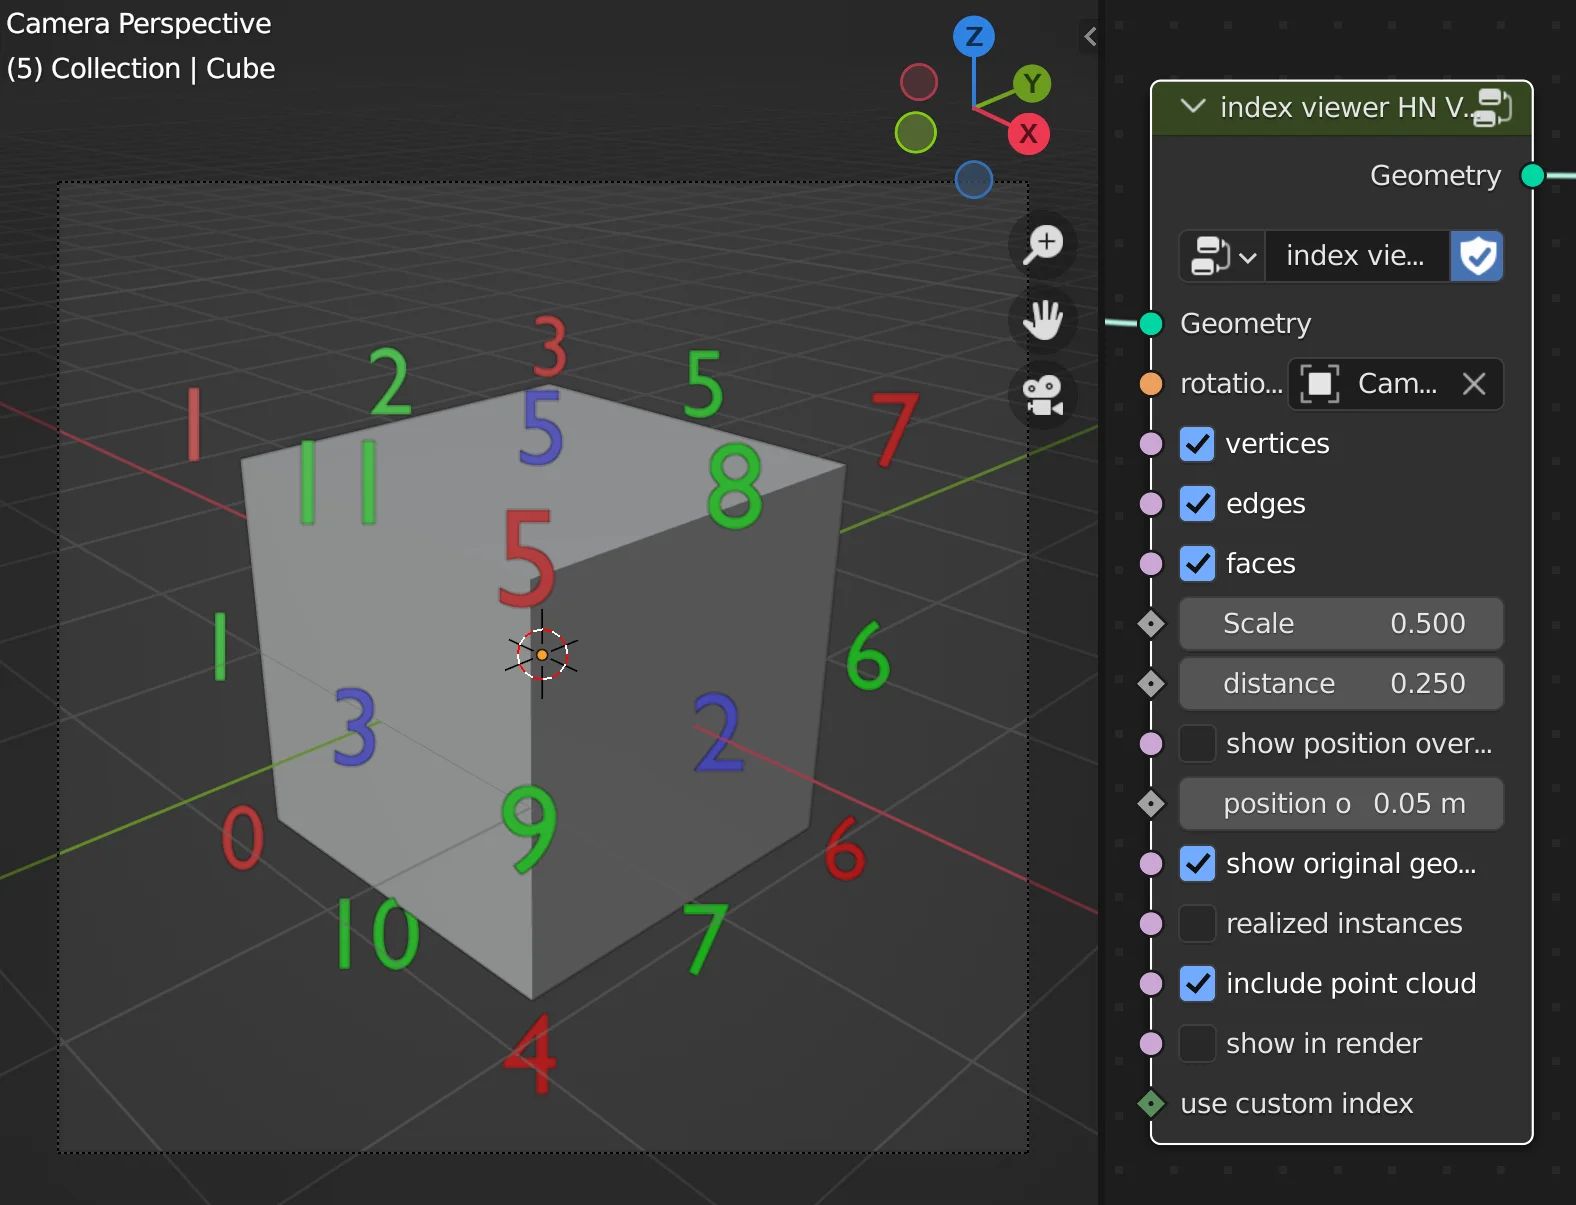Collapse the index viewer node header
This screenshot has height=1205, width=1576.
tap(1192, 106)
